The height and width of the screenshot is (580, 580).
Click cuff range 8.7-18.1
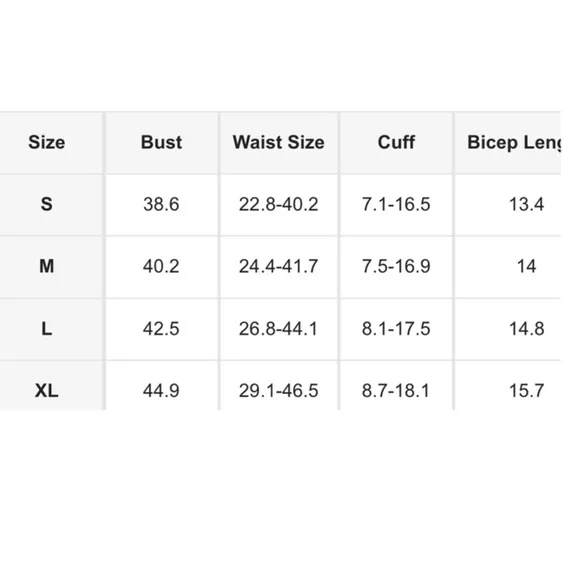pos(396,391)
